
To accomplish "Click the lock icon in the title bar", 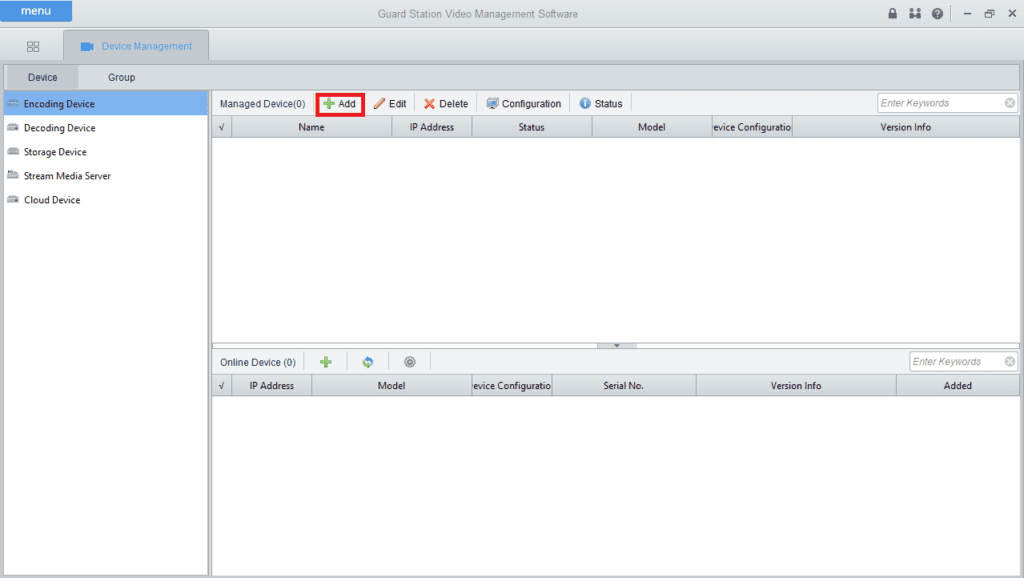I will click(893, 14).
